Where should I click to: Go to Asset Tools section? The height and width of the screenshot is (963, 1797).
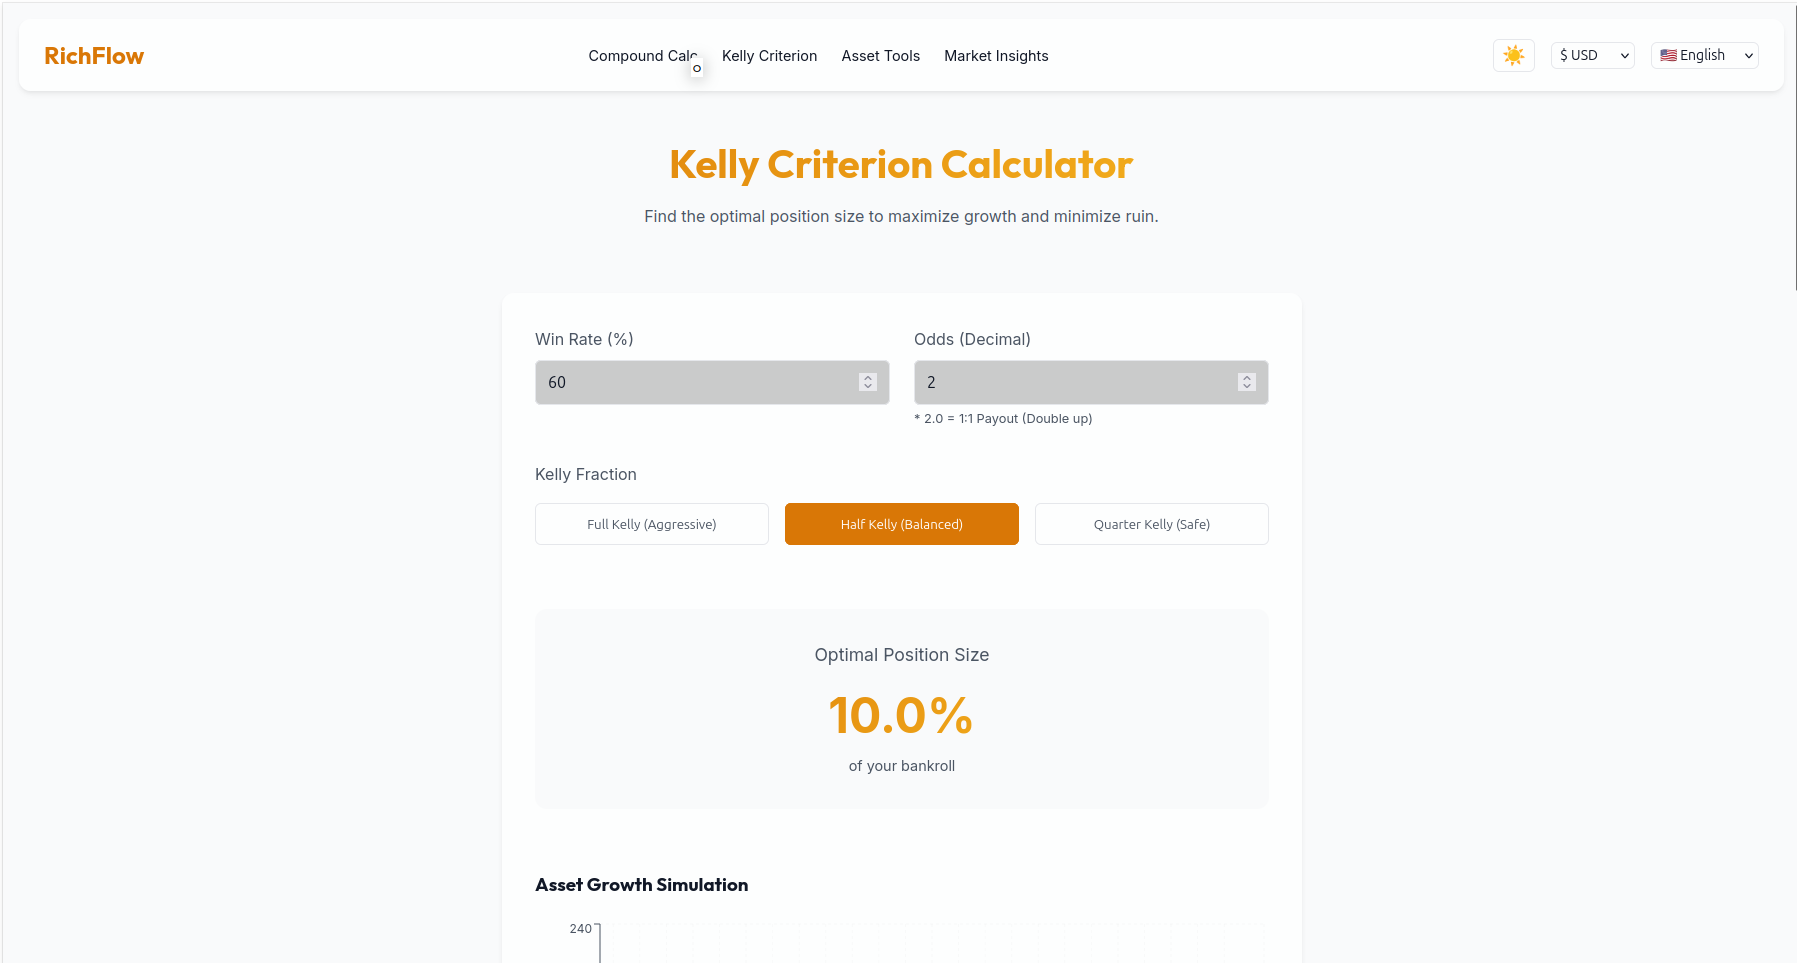880,55
